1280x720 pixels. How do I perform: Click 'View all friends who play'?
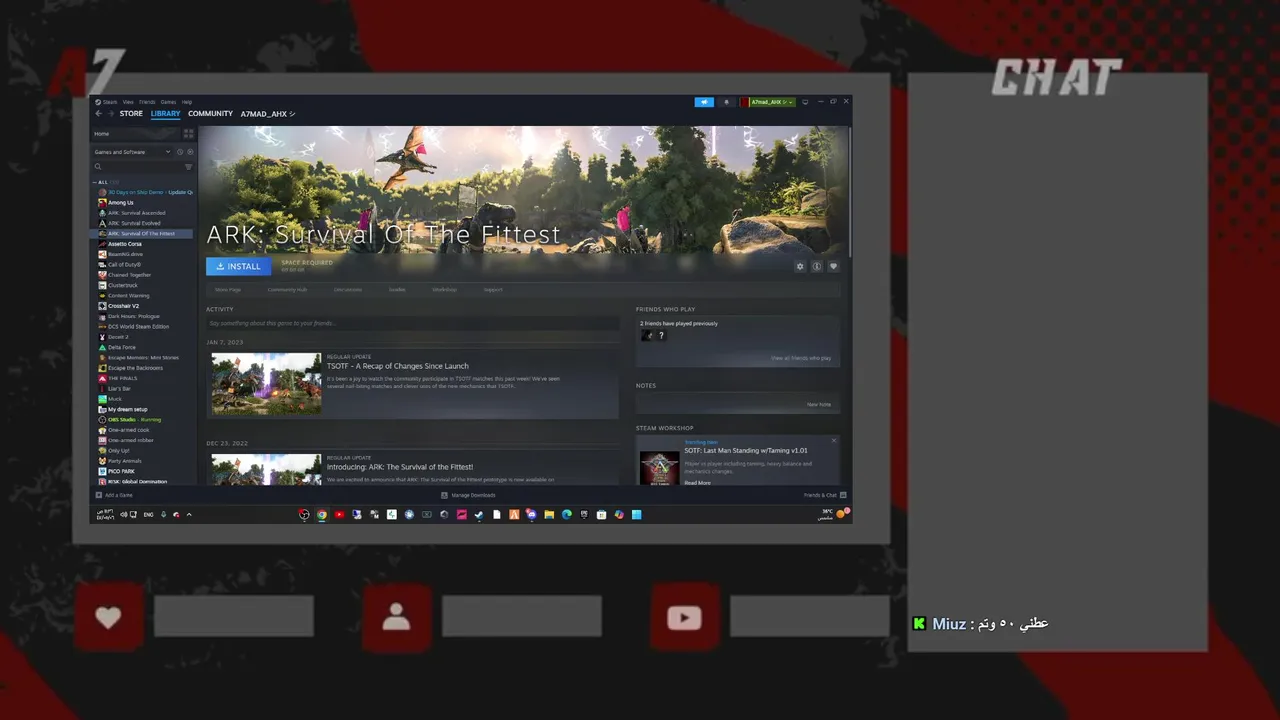(800, 358)
